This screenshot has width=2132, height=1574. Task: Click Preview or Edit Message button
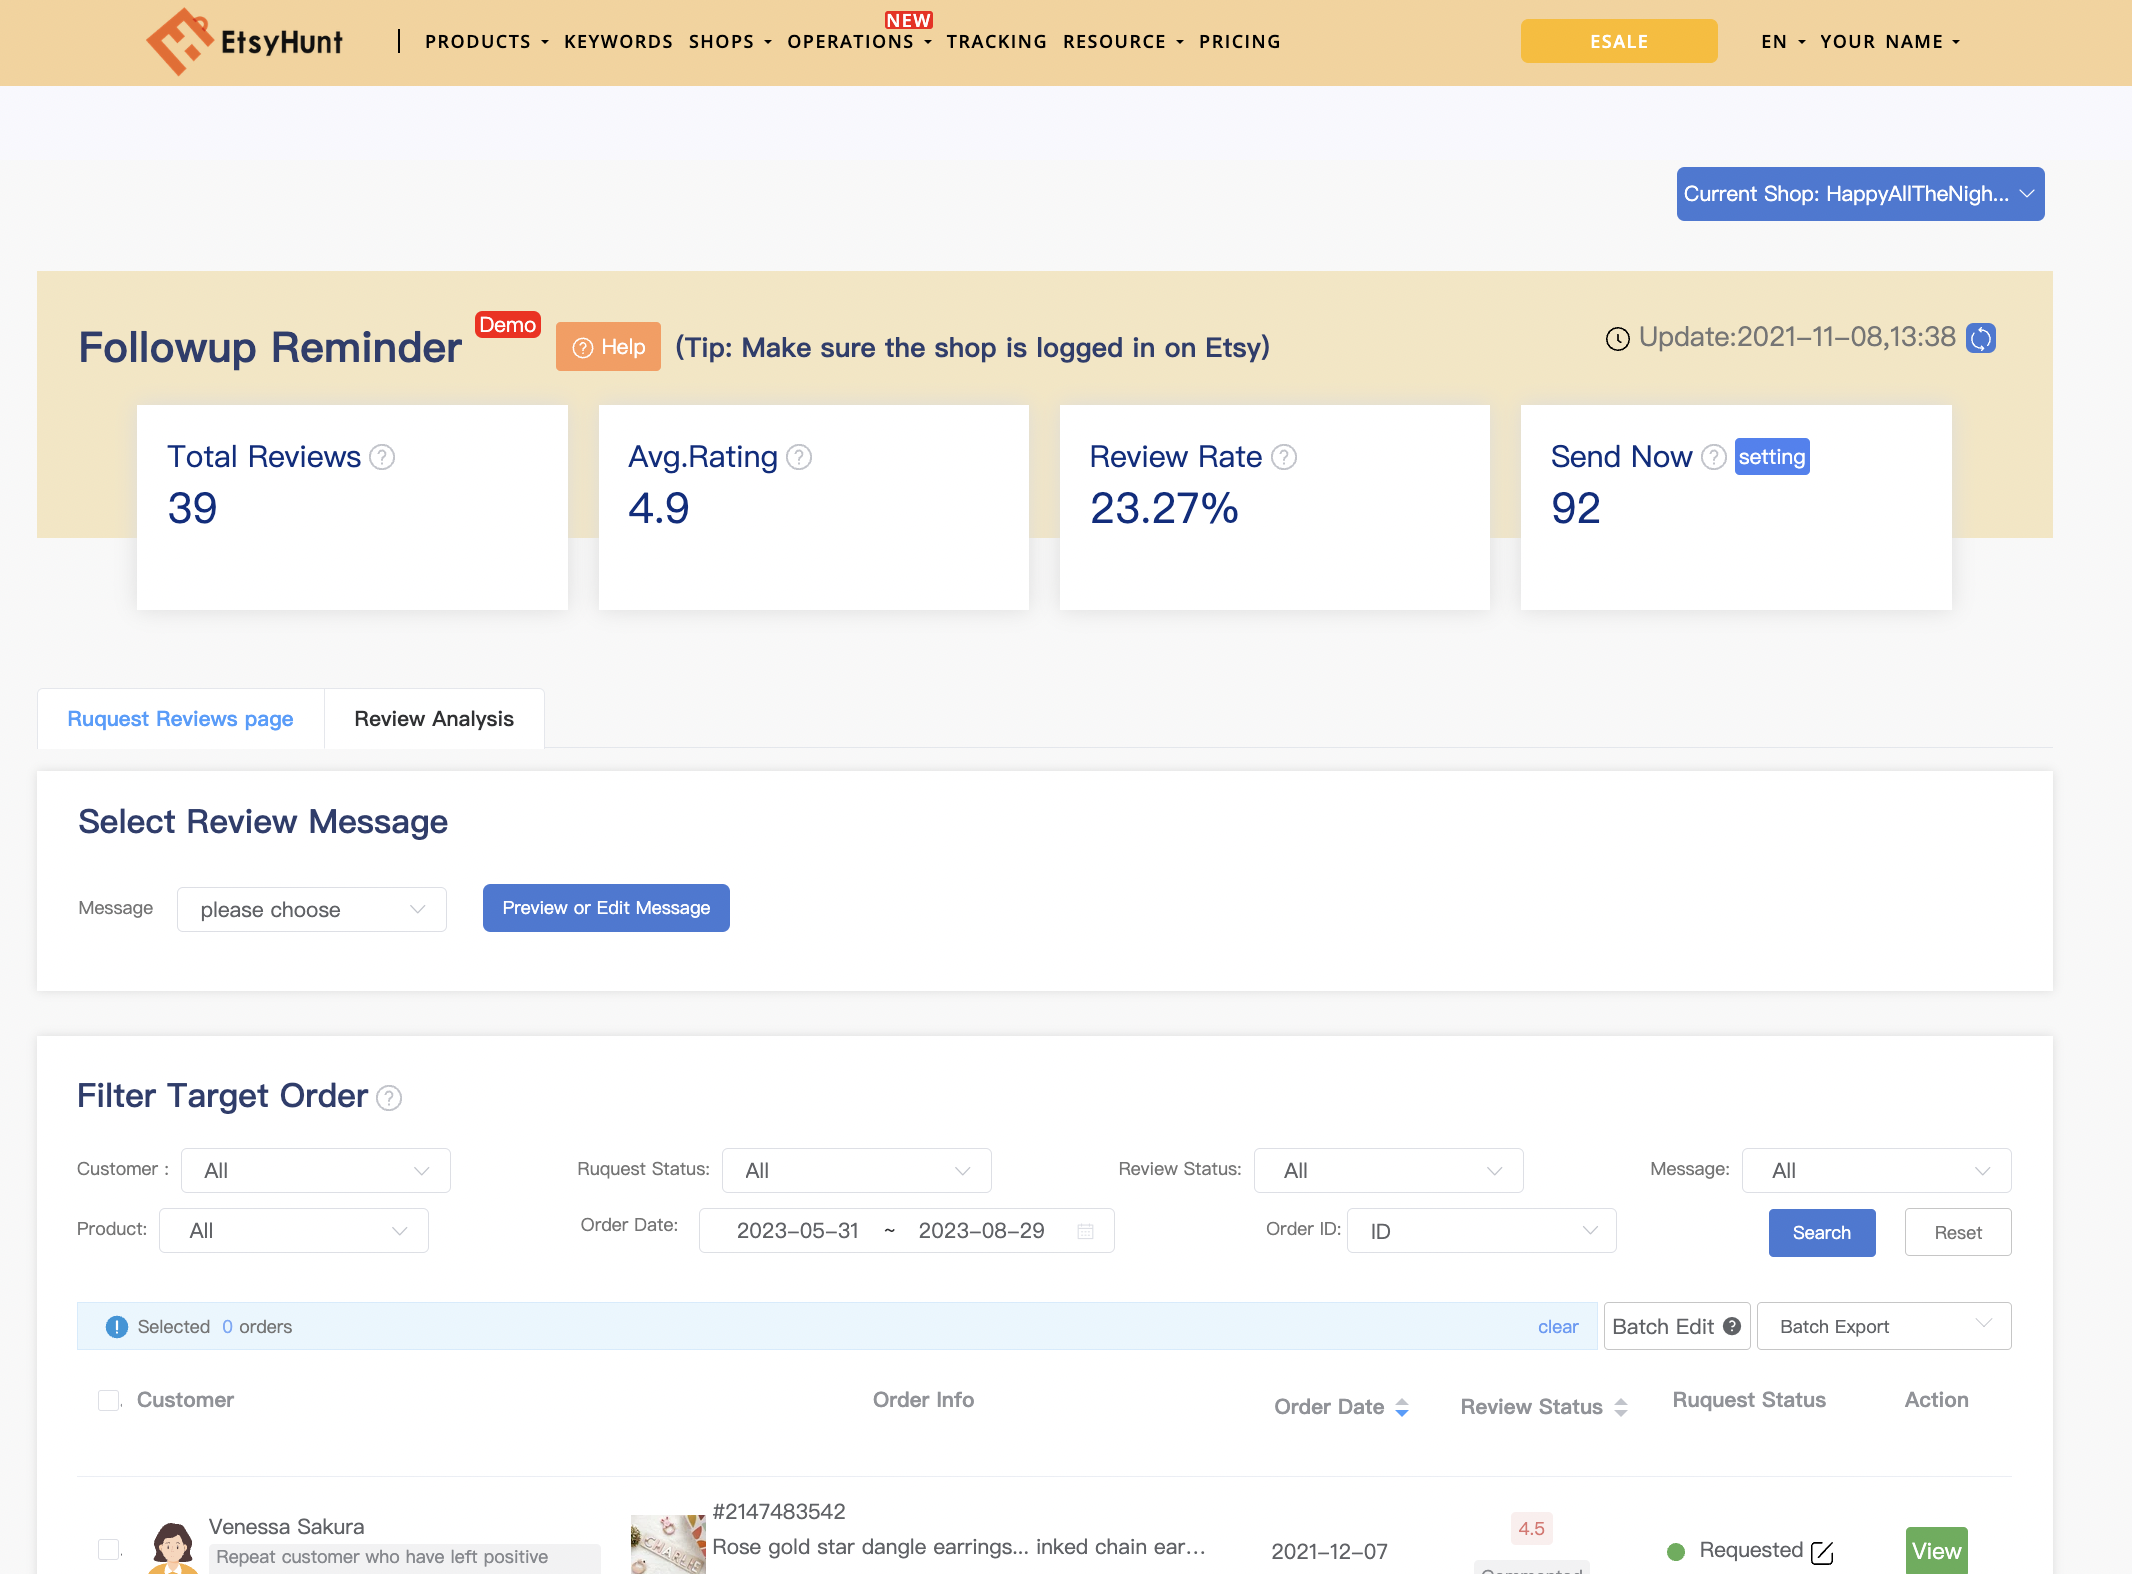click(606, 908)
